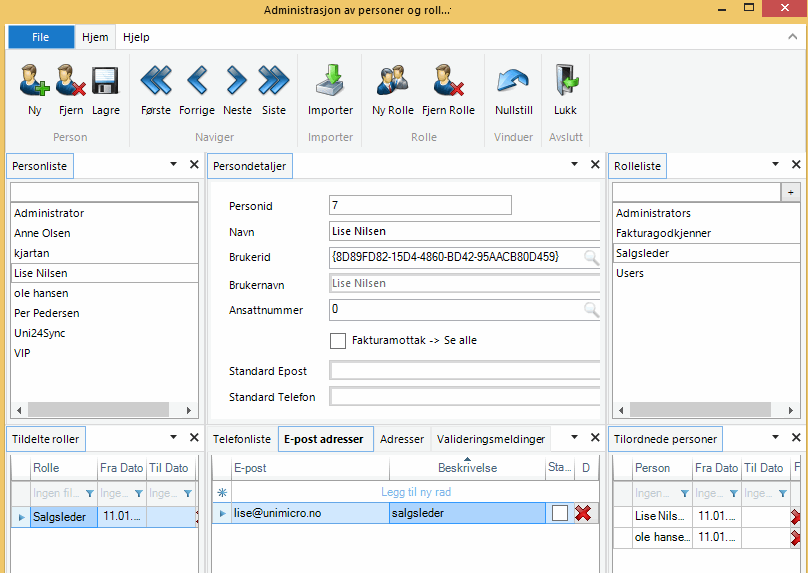Toggle standard checkbox for lise@unimicro.no
808x573 pixels.
(x=560, y=513)
